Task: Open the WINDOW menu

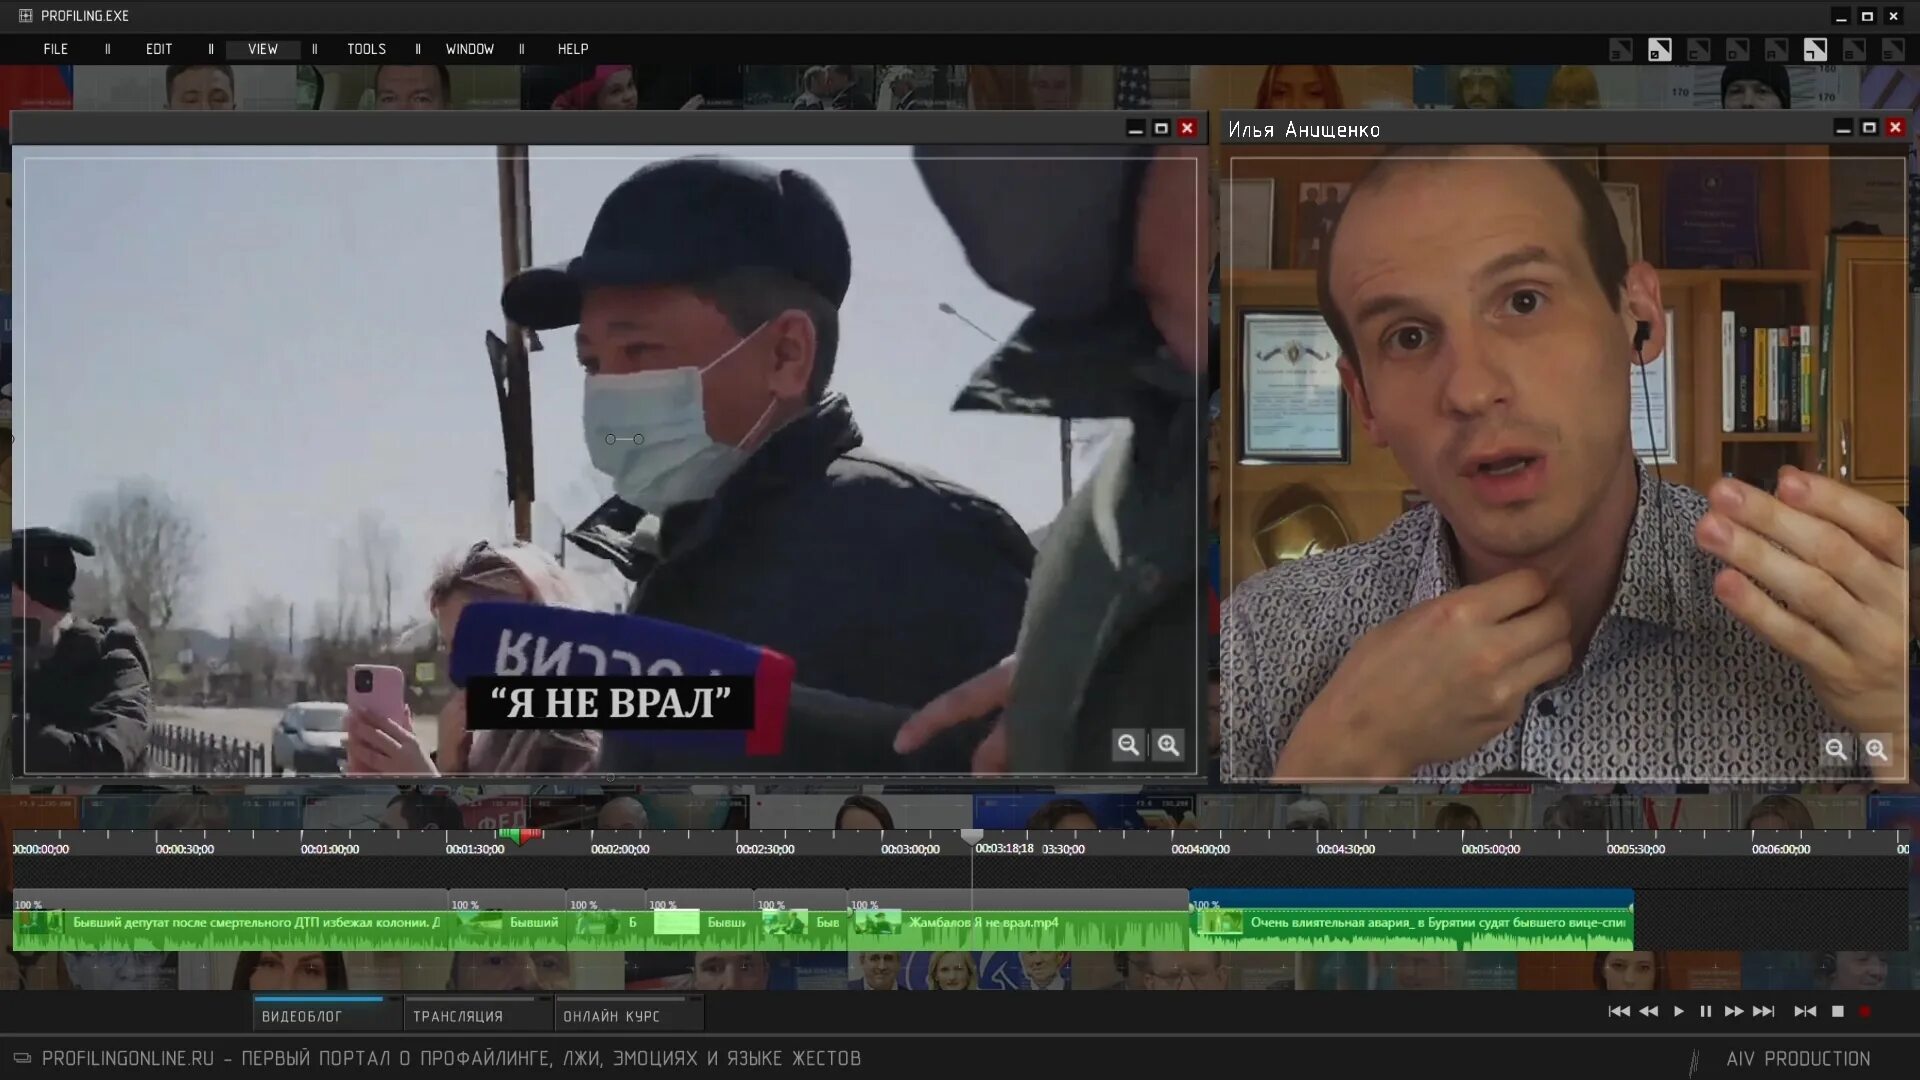Action: coord(470,49)
